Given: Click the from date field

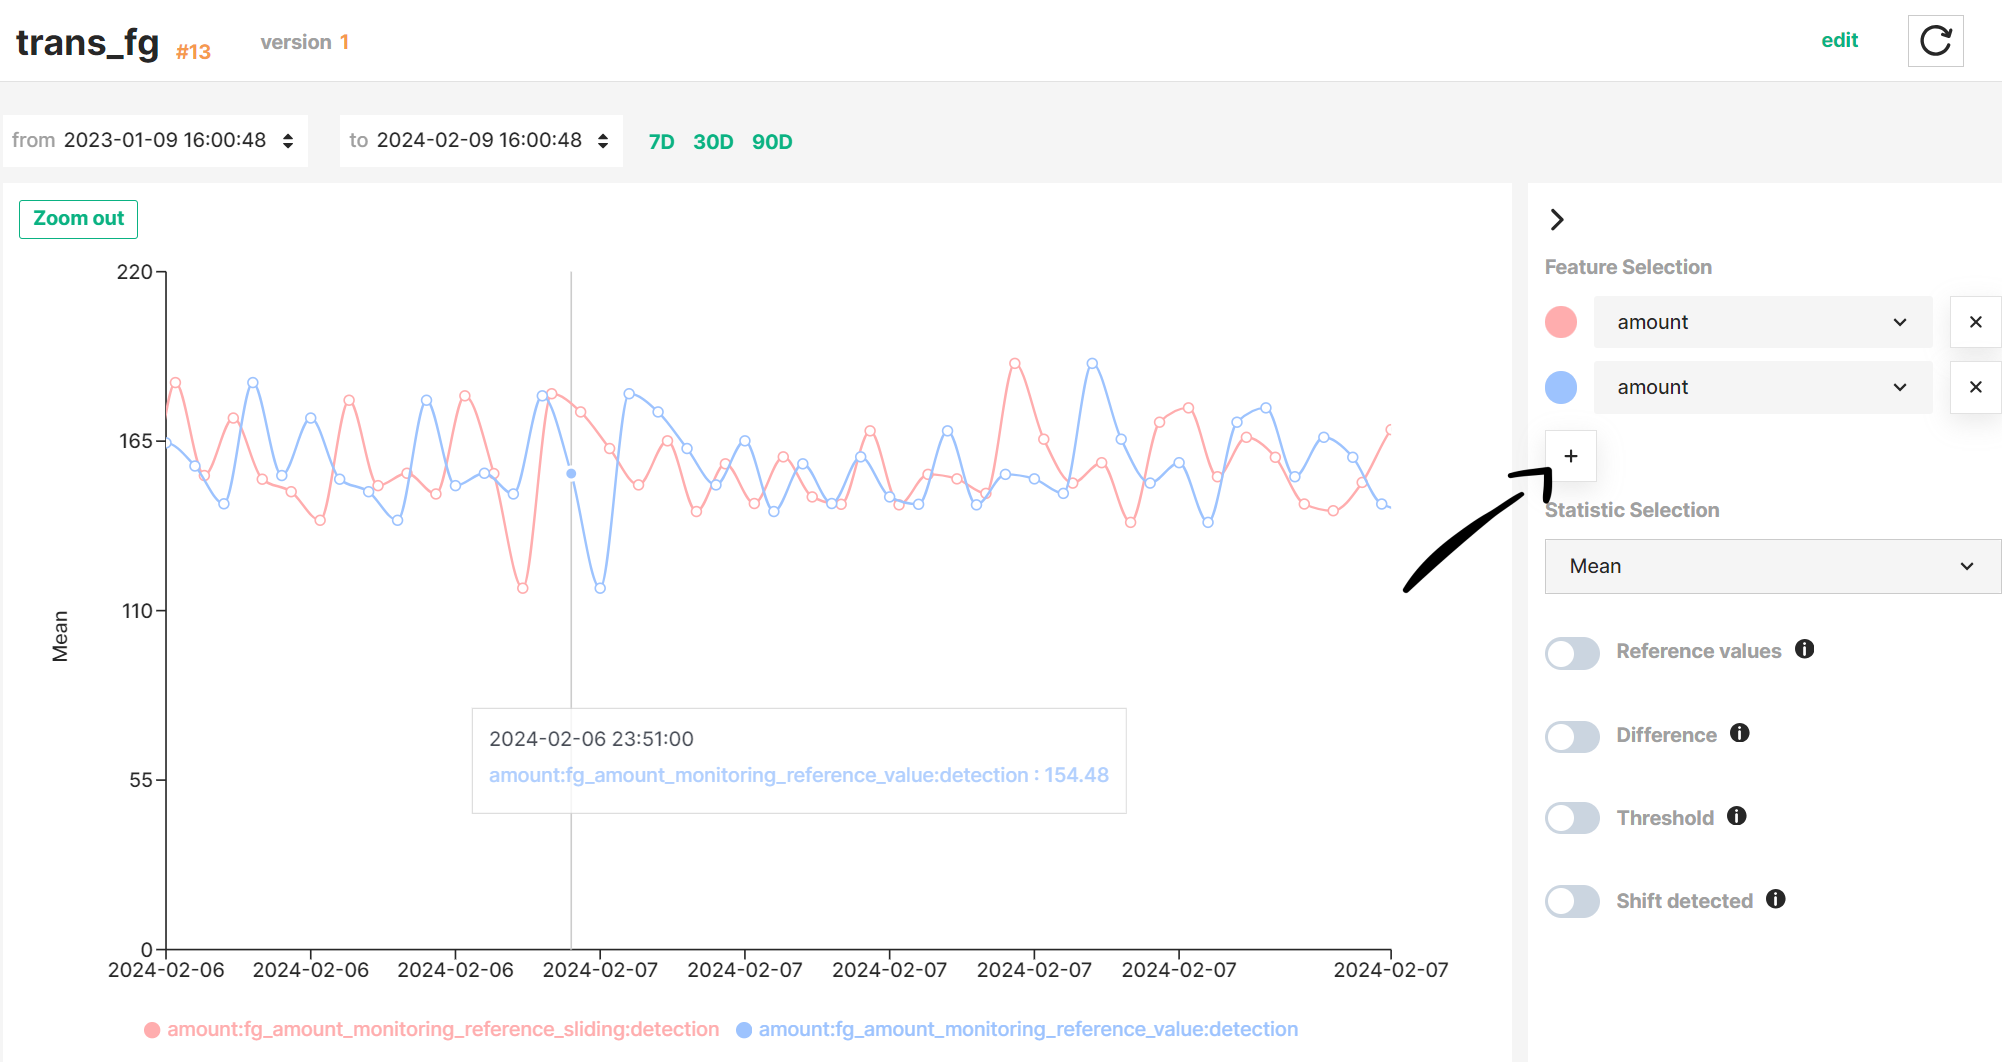Looking at the screenshot, I should pos(163,140).
